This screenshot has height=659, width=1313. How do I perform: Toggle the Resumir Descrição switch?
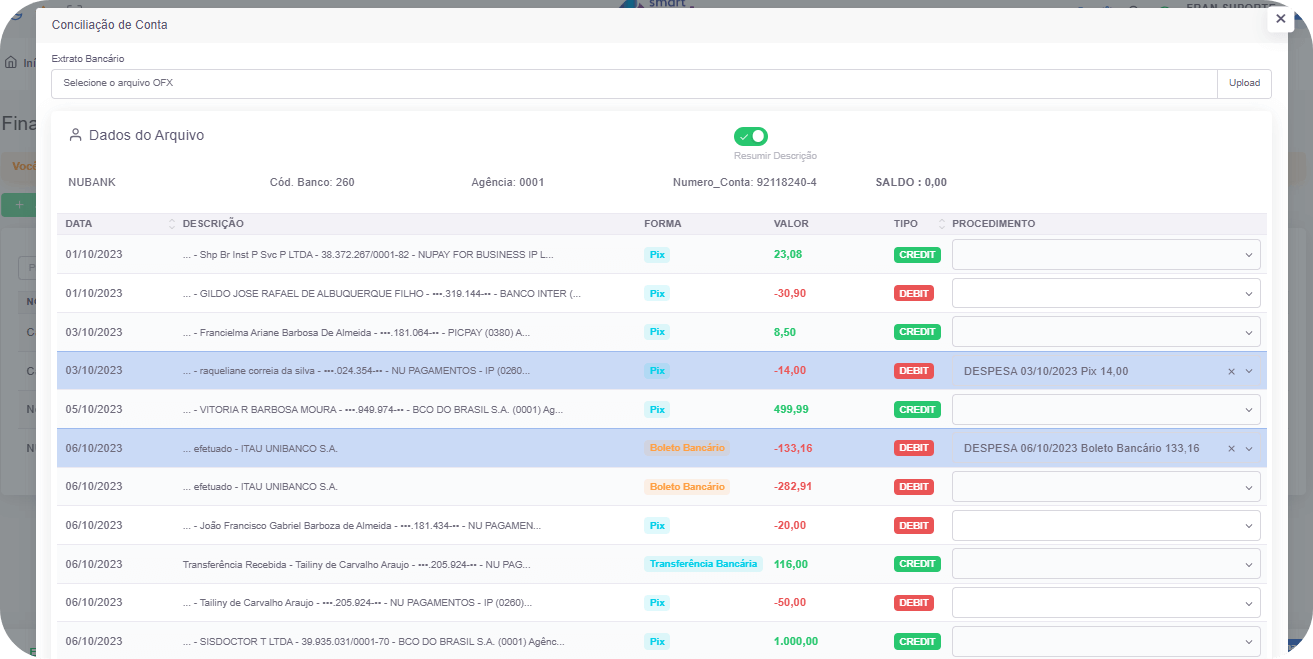[750, 136]
